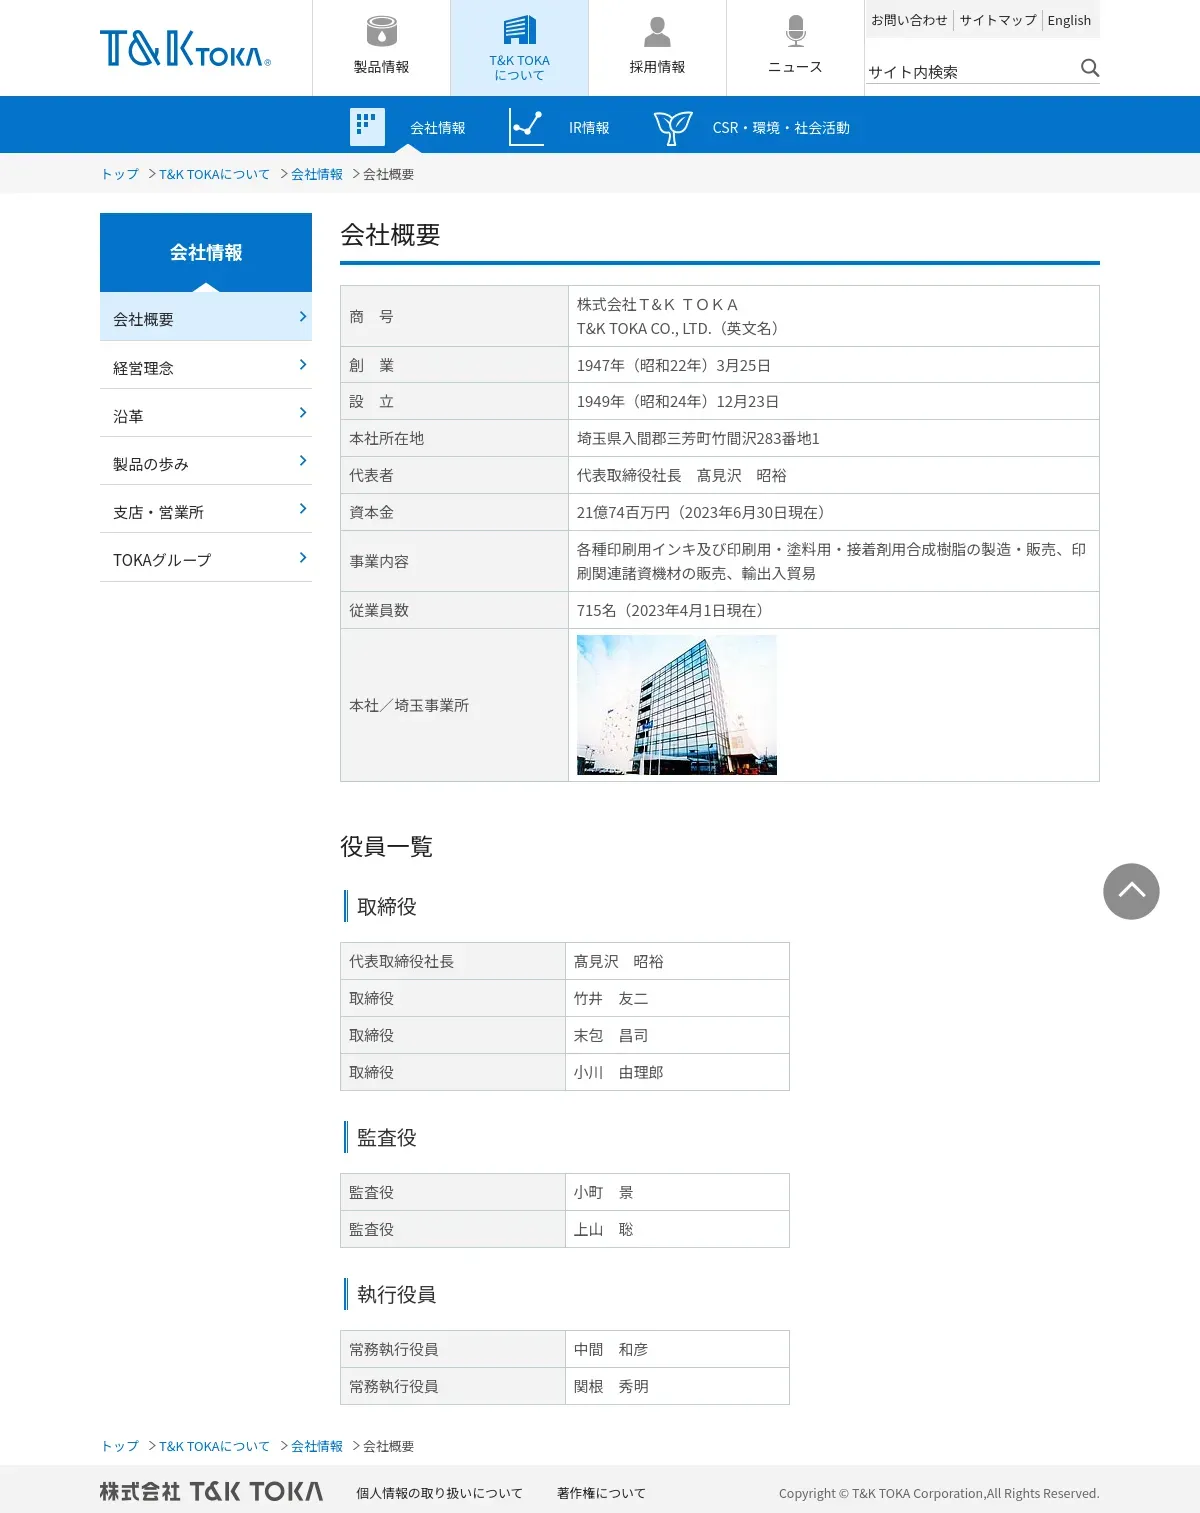Image resolution: width=1200 pixels, height=1513 pixels.
Task: Open 個人情報の取り扱いについて footer link
Action: (439, 1493)
